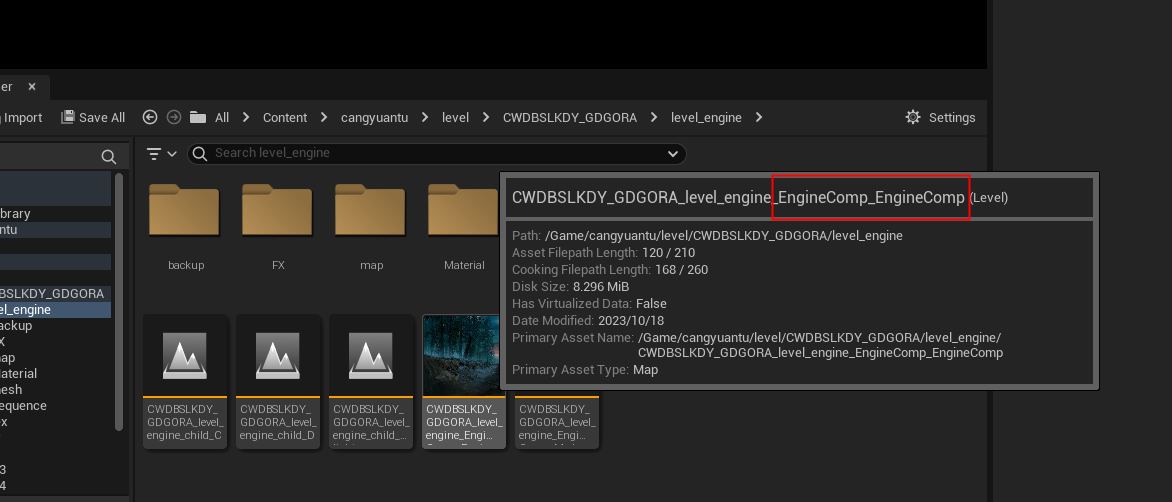
Task: Open the Material folder icon
Action: coord(463,213)
